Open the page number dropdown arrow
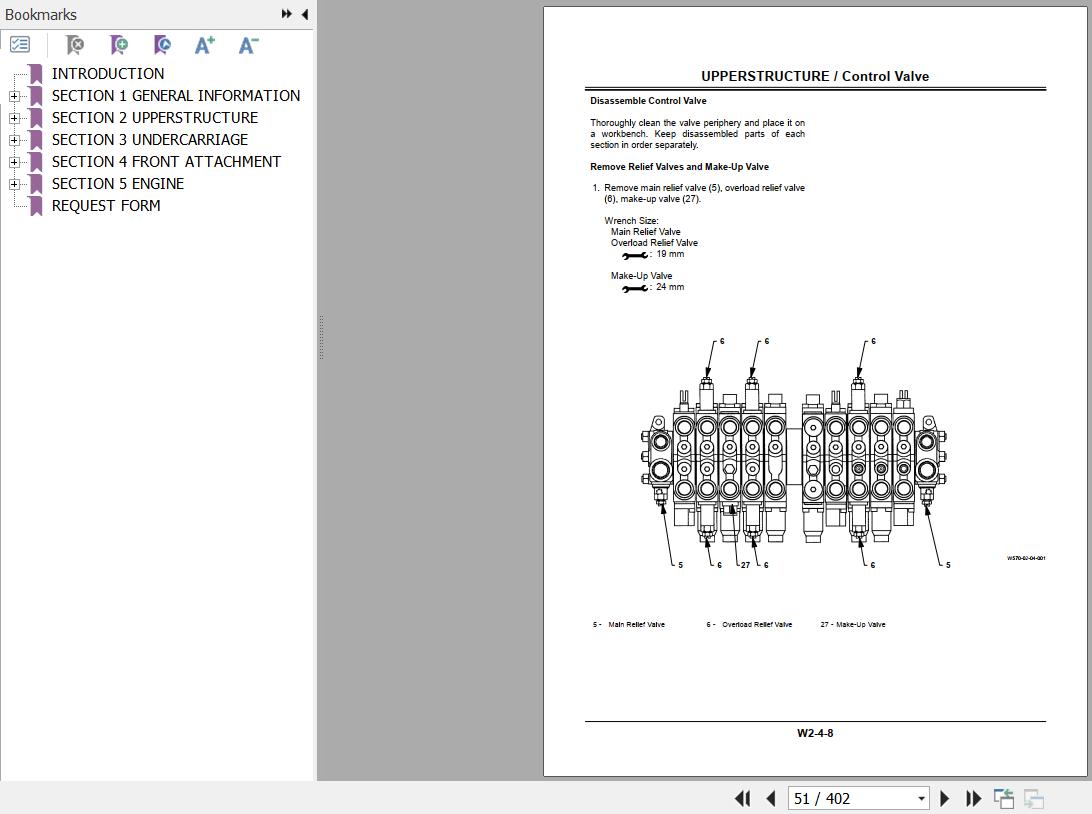 point(921,799)
